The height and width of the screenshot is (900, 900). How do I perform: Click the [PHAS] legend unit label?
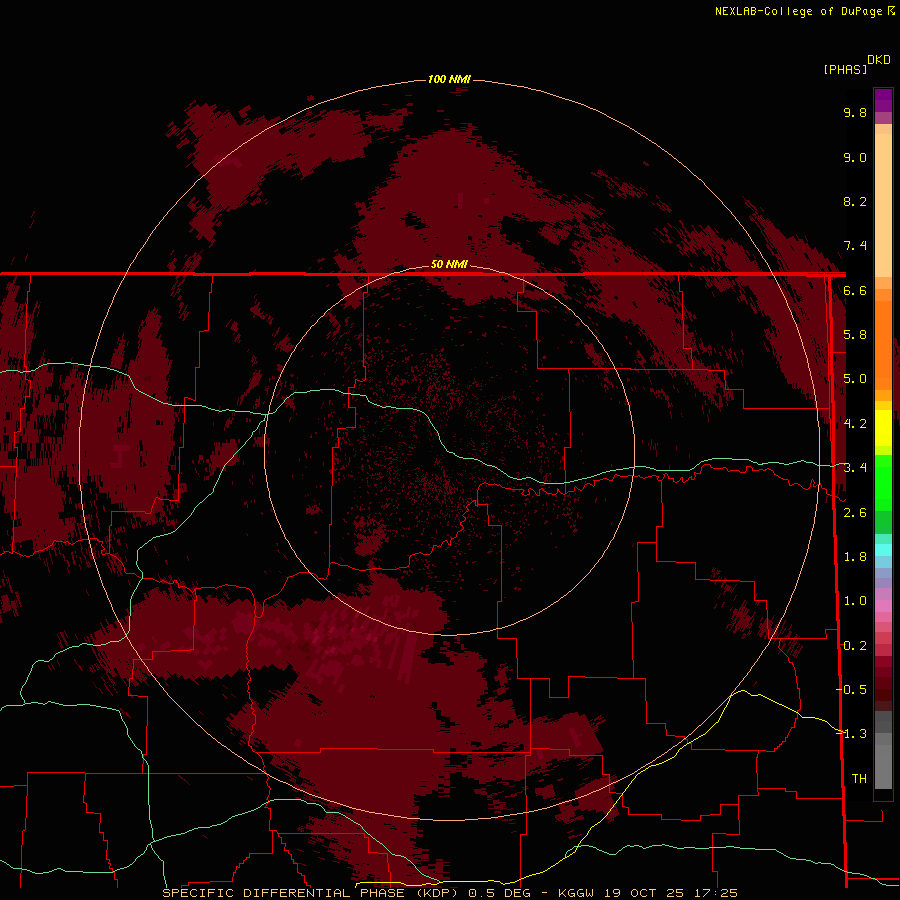pyautogui.click(x=845, y=69)
